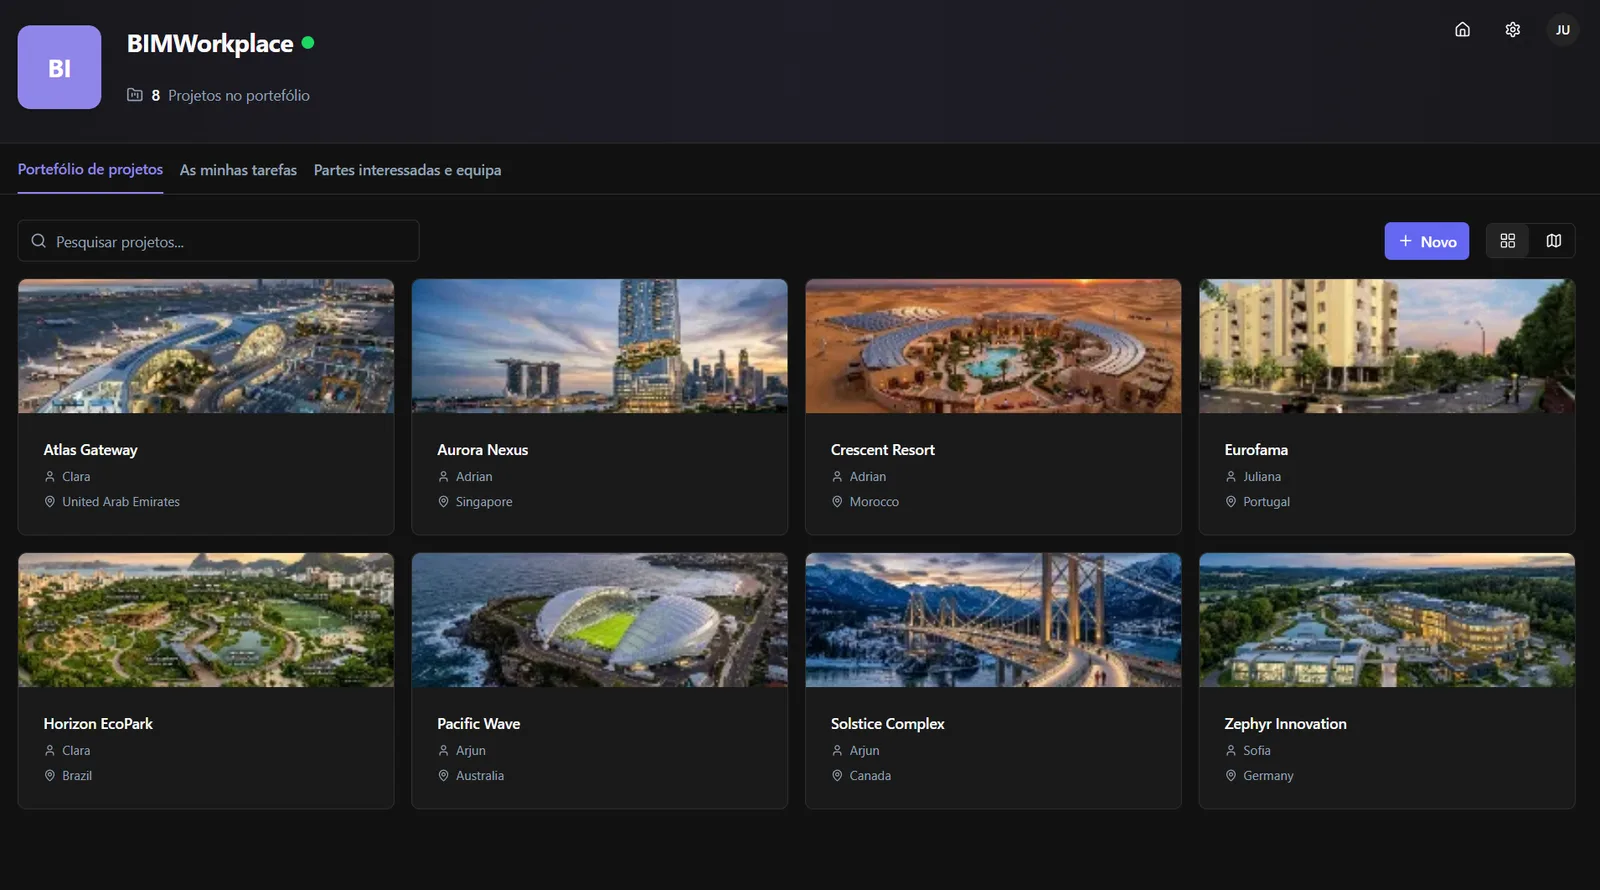Click the search magnifier icon
Screen dimensions: 1600x890
pyautogui.click(x=39, y=241)
